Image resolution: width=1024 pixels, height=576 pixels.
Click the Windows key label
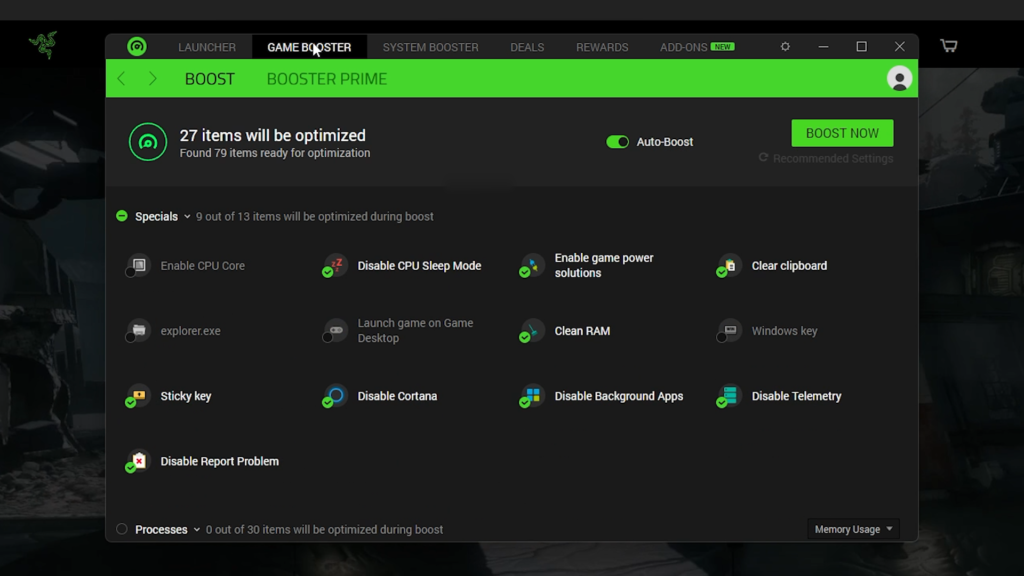(784, 331)
